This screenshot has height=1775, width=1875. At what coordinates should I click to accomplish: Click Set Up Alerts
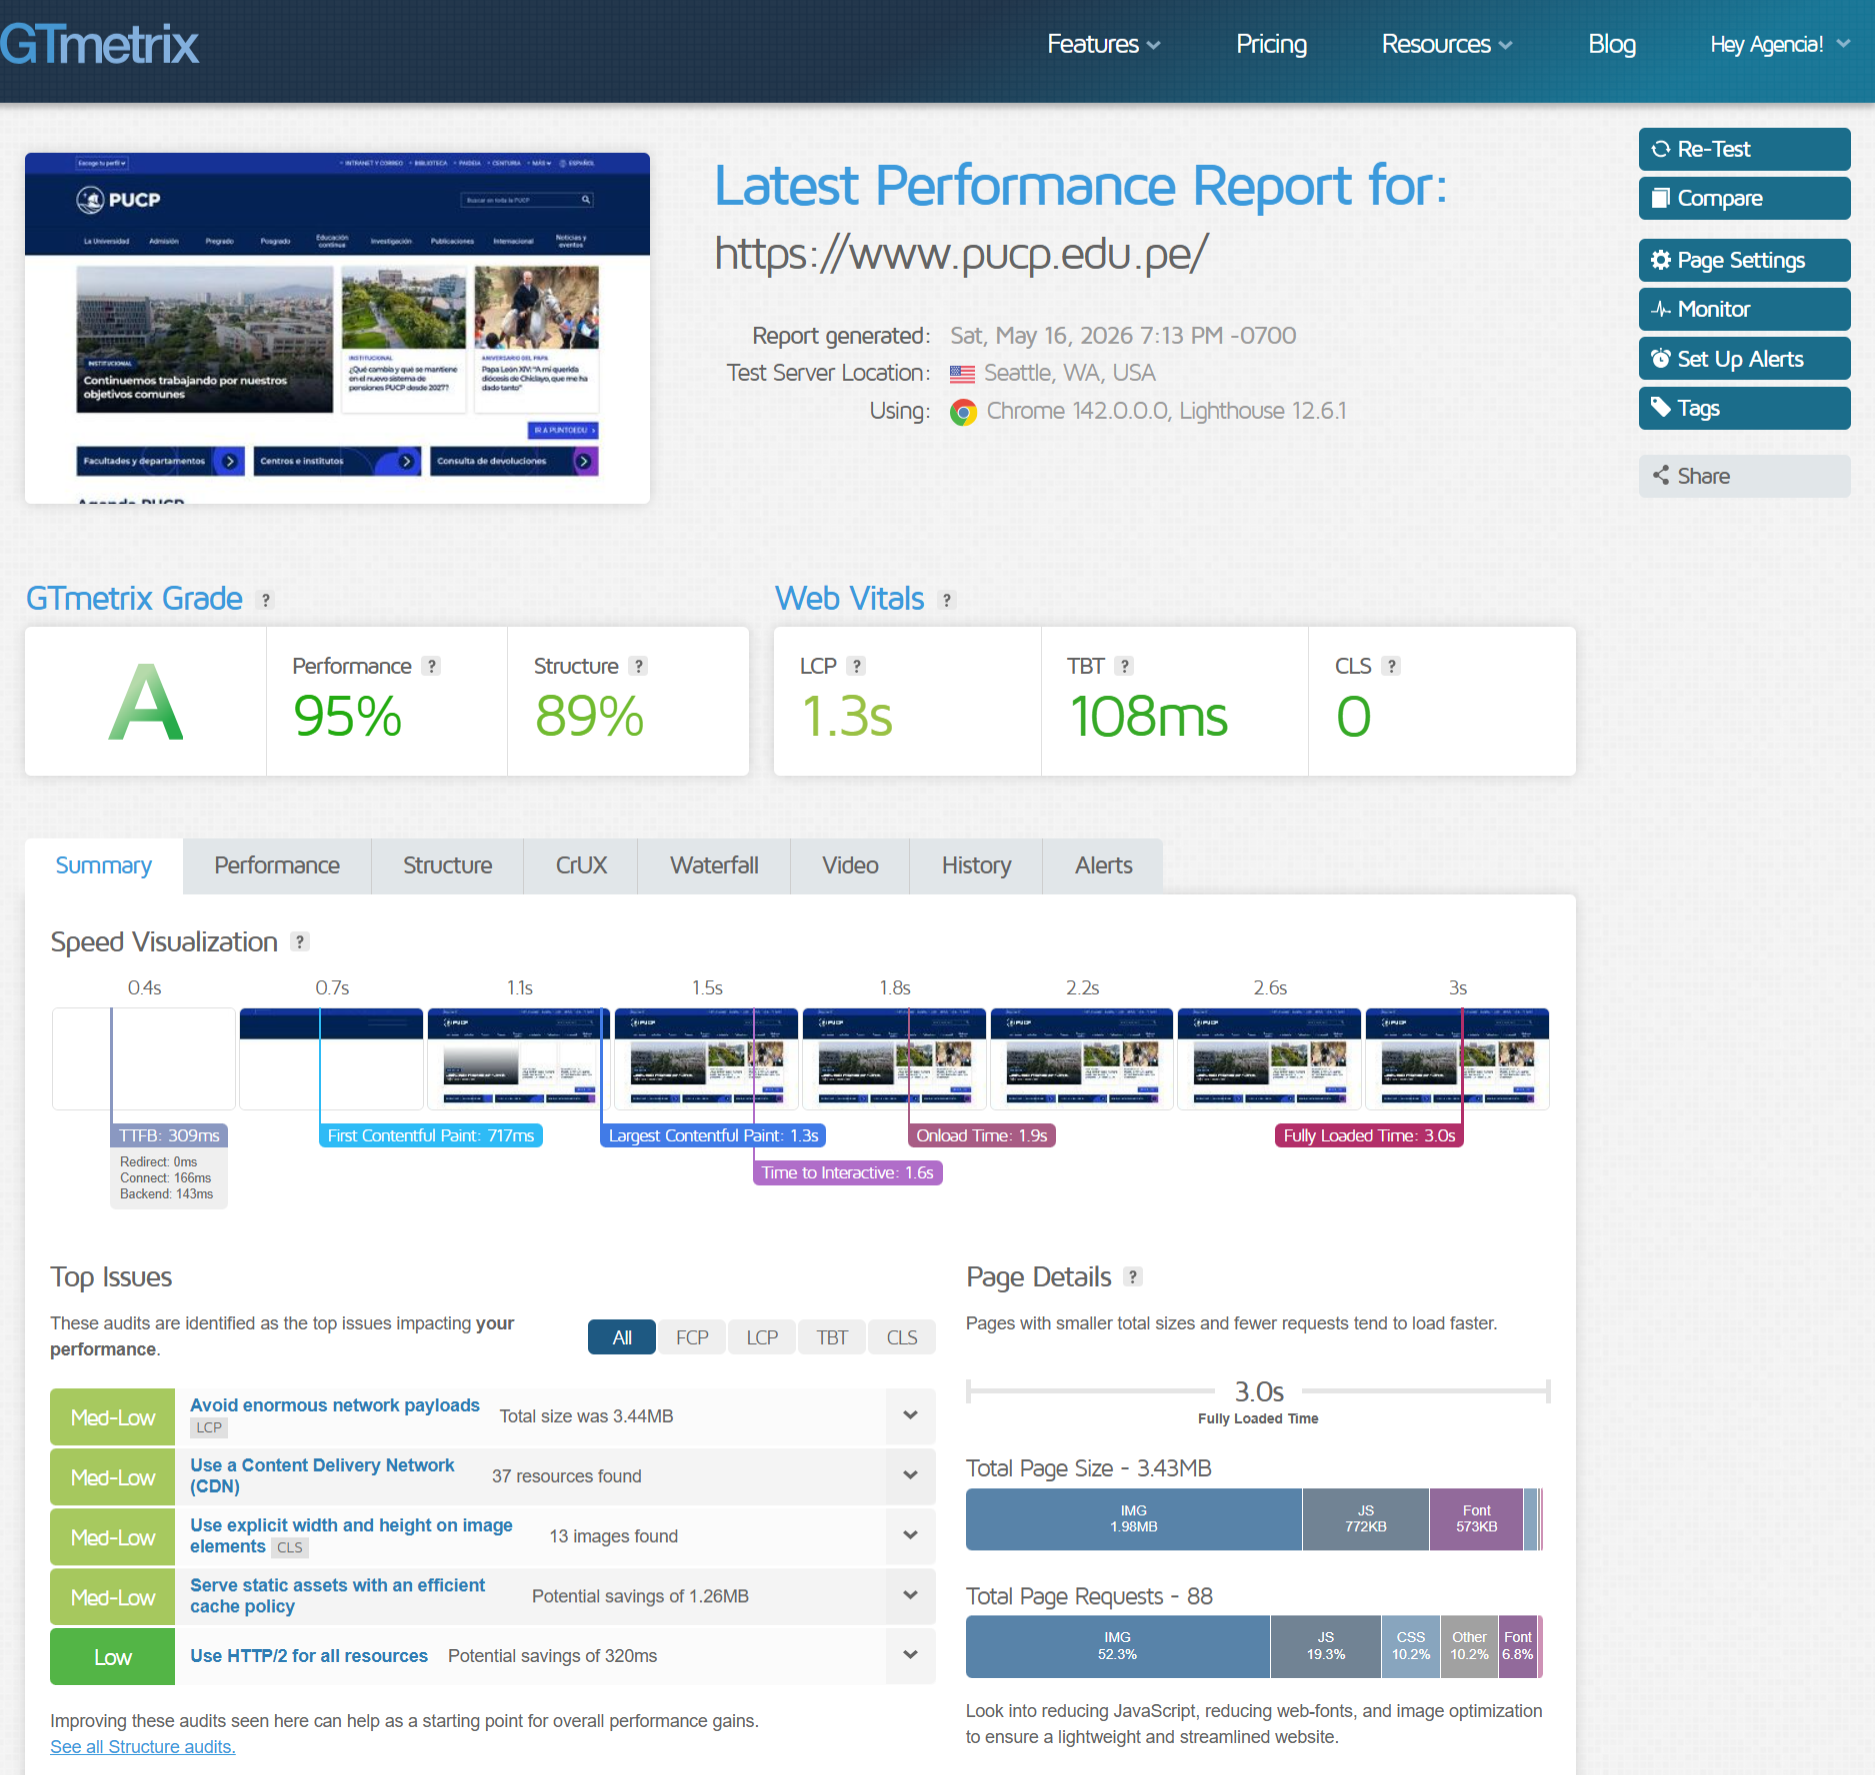click(1744, 359)
